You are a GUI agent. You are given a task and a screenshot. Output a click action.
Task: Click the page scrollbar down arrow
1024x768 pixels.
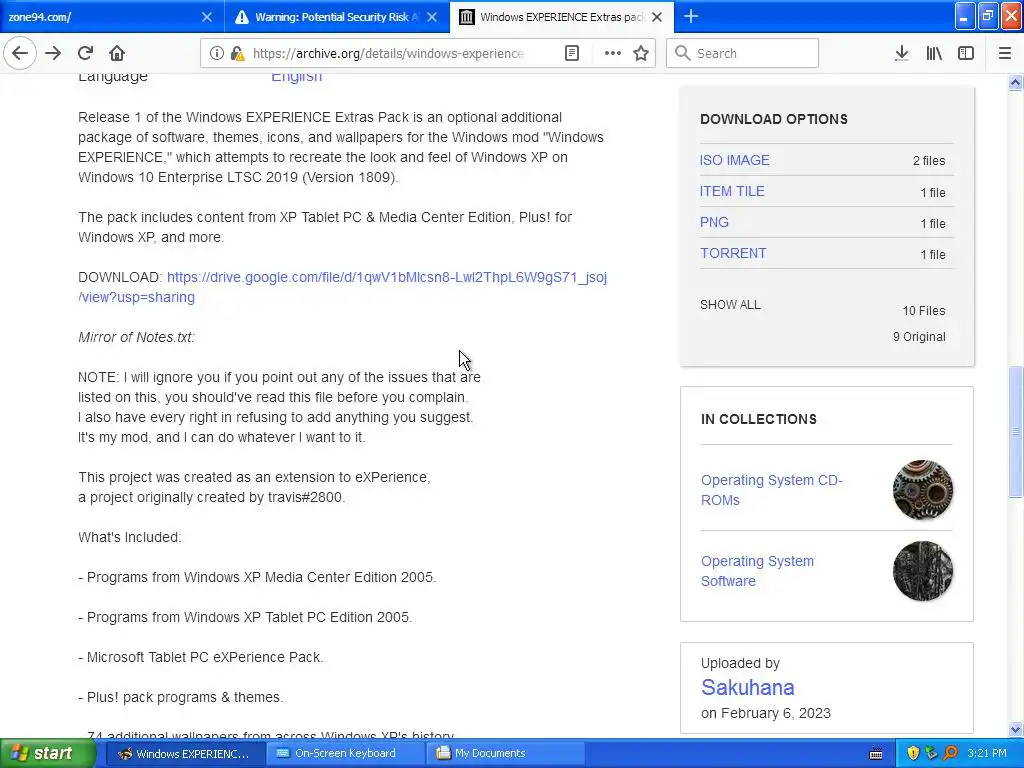(x=1015, y=729)
